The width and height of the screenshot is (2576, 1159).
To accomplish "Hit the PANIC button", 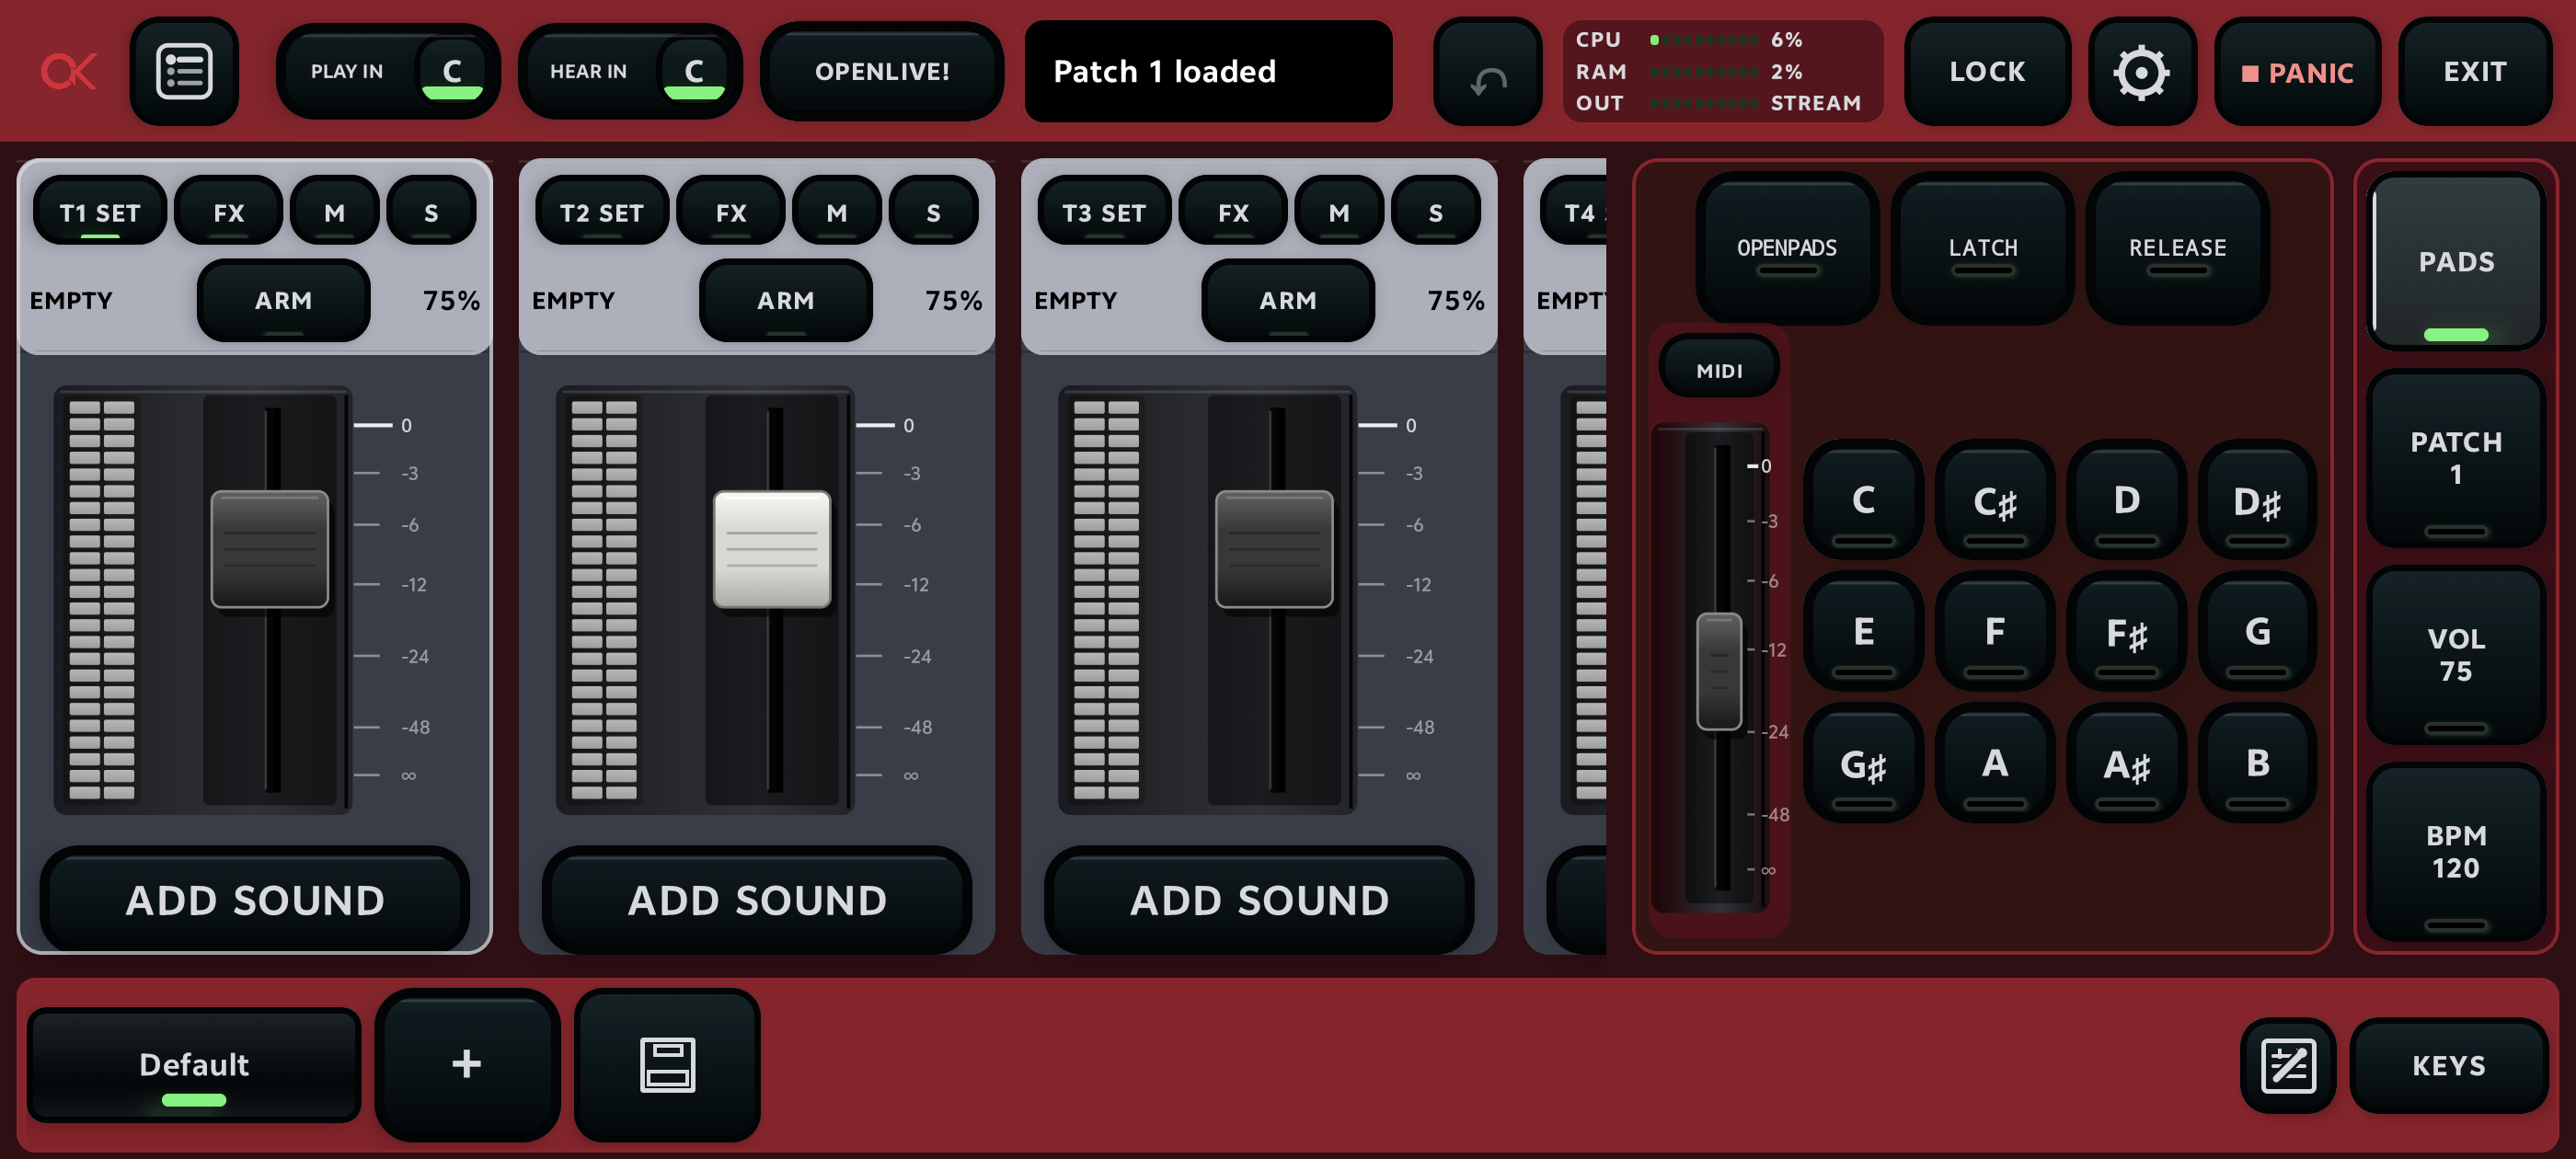I will coord(2297,72).
